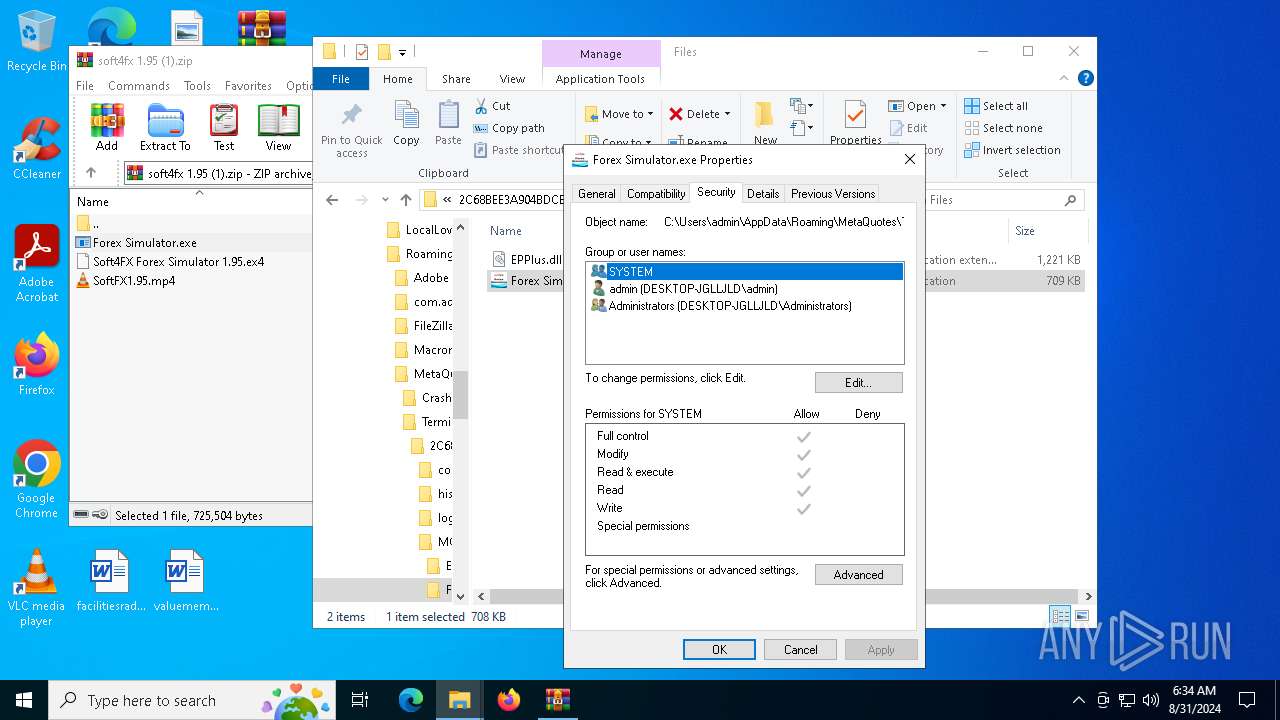The image size is (1280, 720).
Task: Click the Explorer up arrow
Action: coord(406,200)
